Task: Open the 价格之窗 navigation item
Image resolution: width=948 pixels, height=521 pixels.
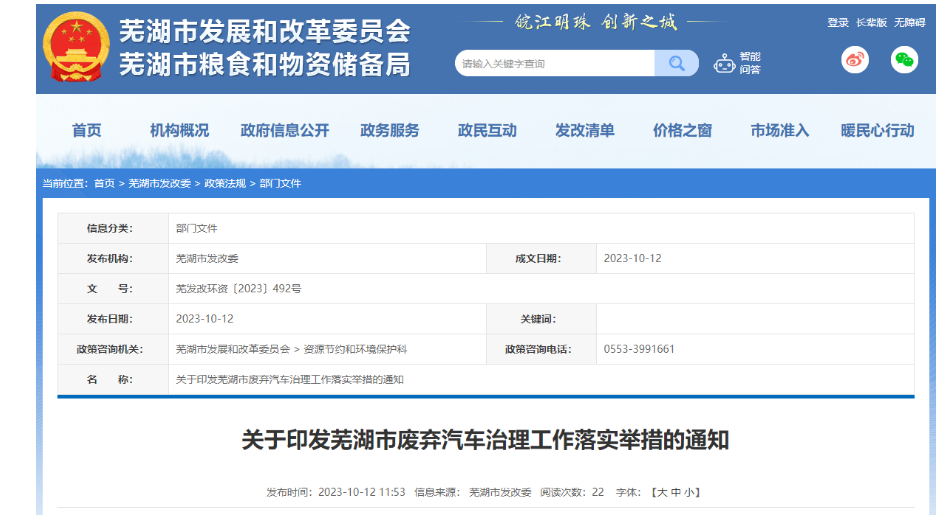Action: 682,130
